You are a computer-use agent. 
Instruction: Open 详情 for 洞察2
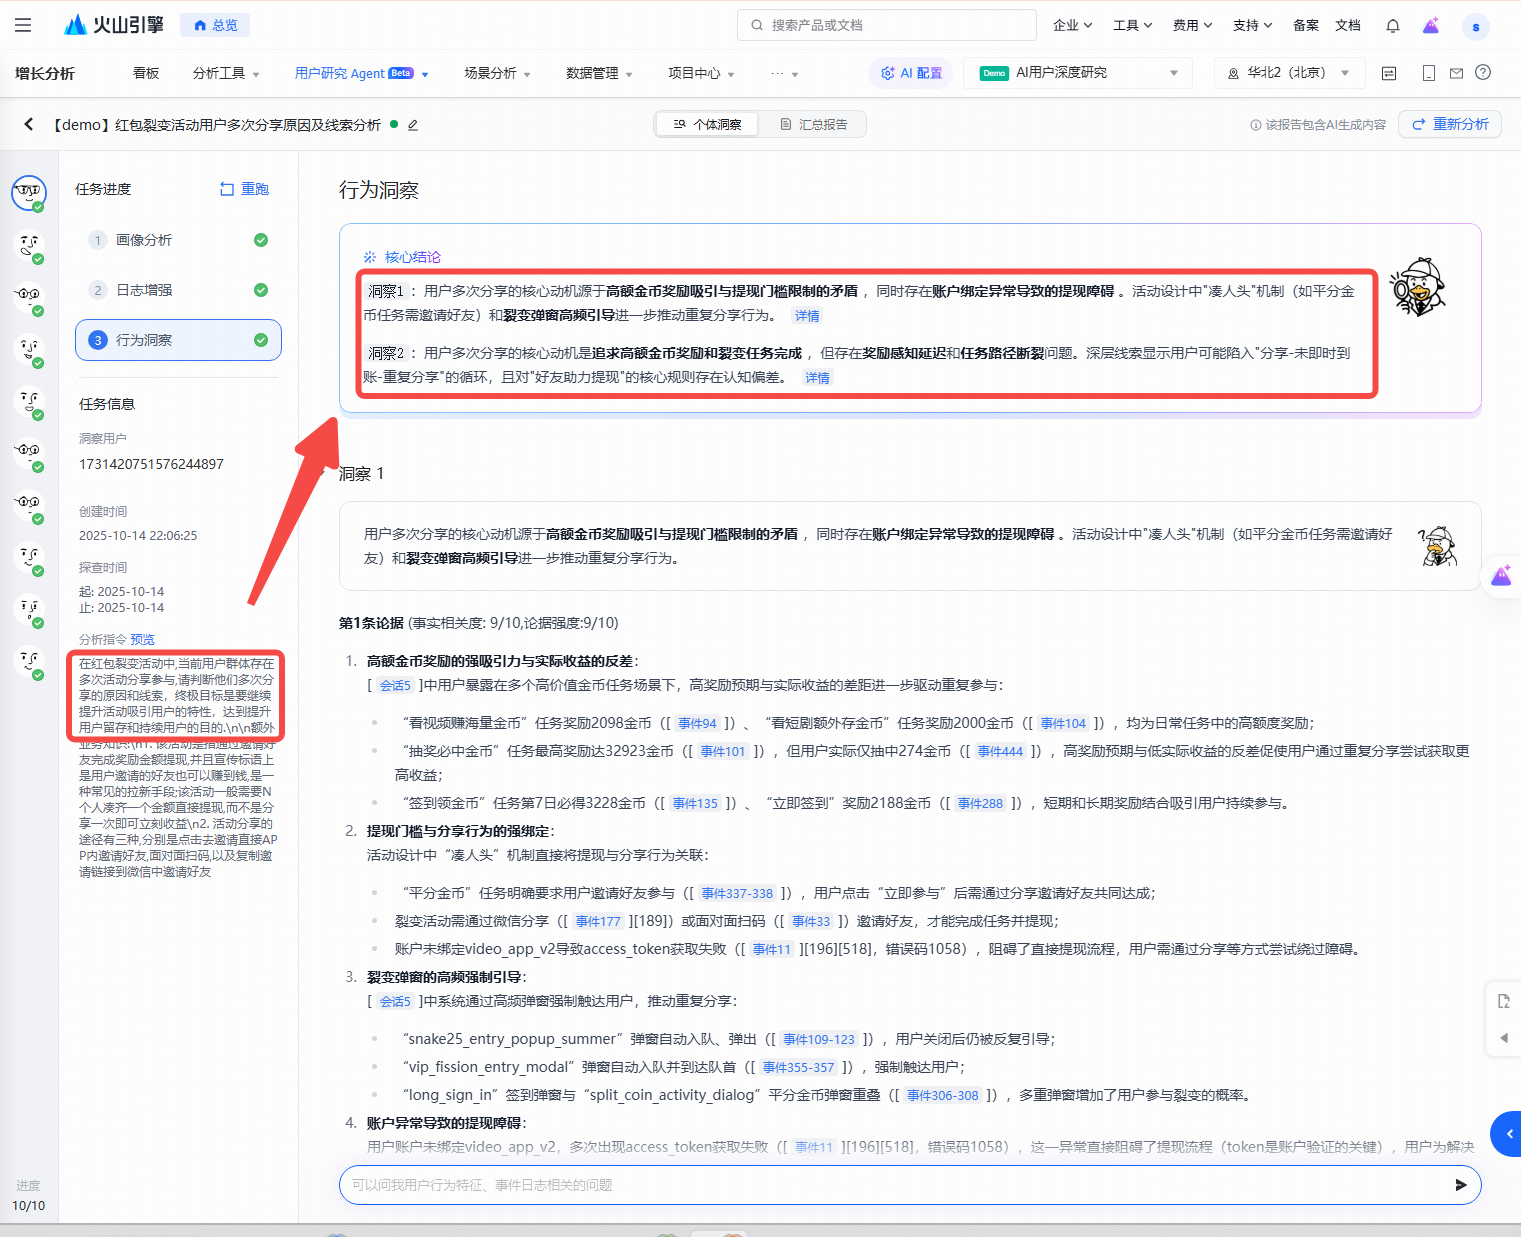click(817, 378)
